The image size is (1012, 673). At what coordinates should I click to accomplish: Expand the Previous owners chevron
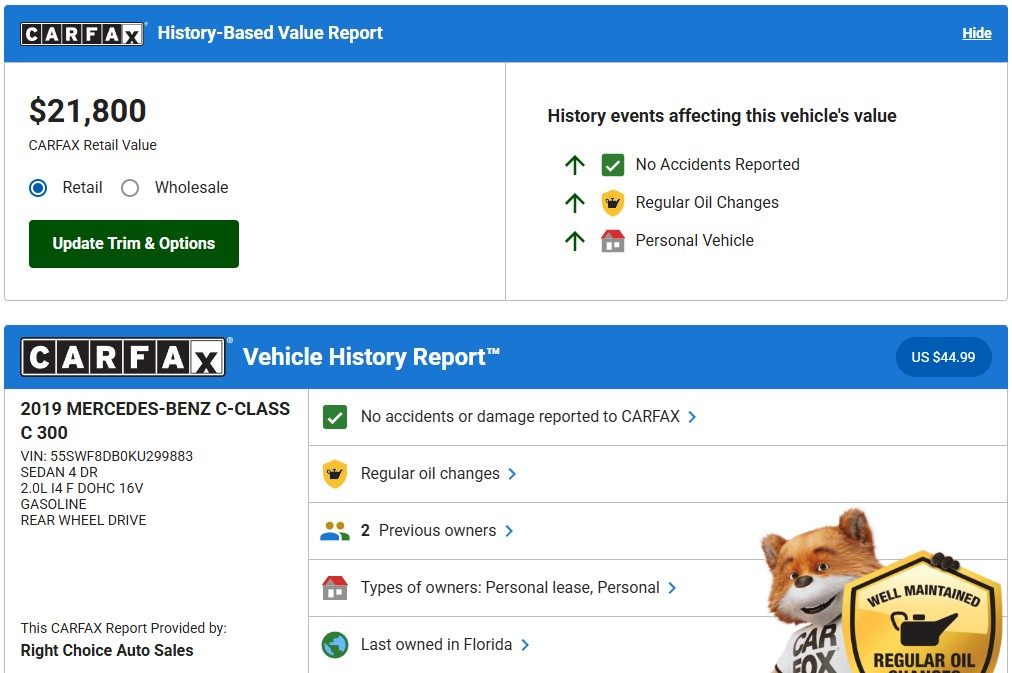(509, 531)
